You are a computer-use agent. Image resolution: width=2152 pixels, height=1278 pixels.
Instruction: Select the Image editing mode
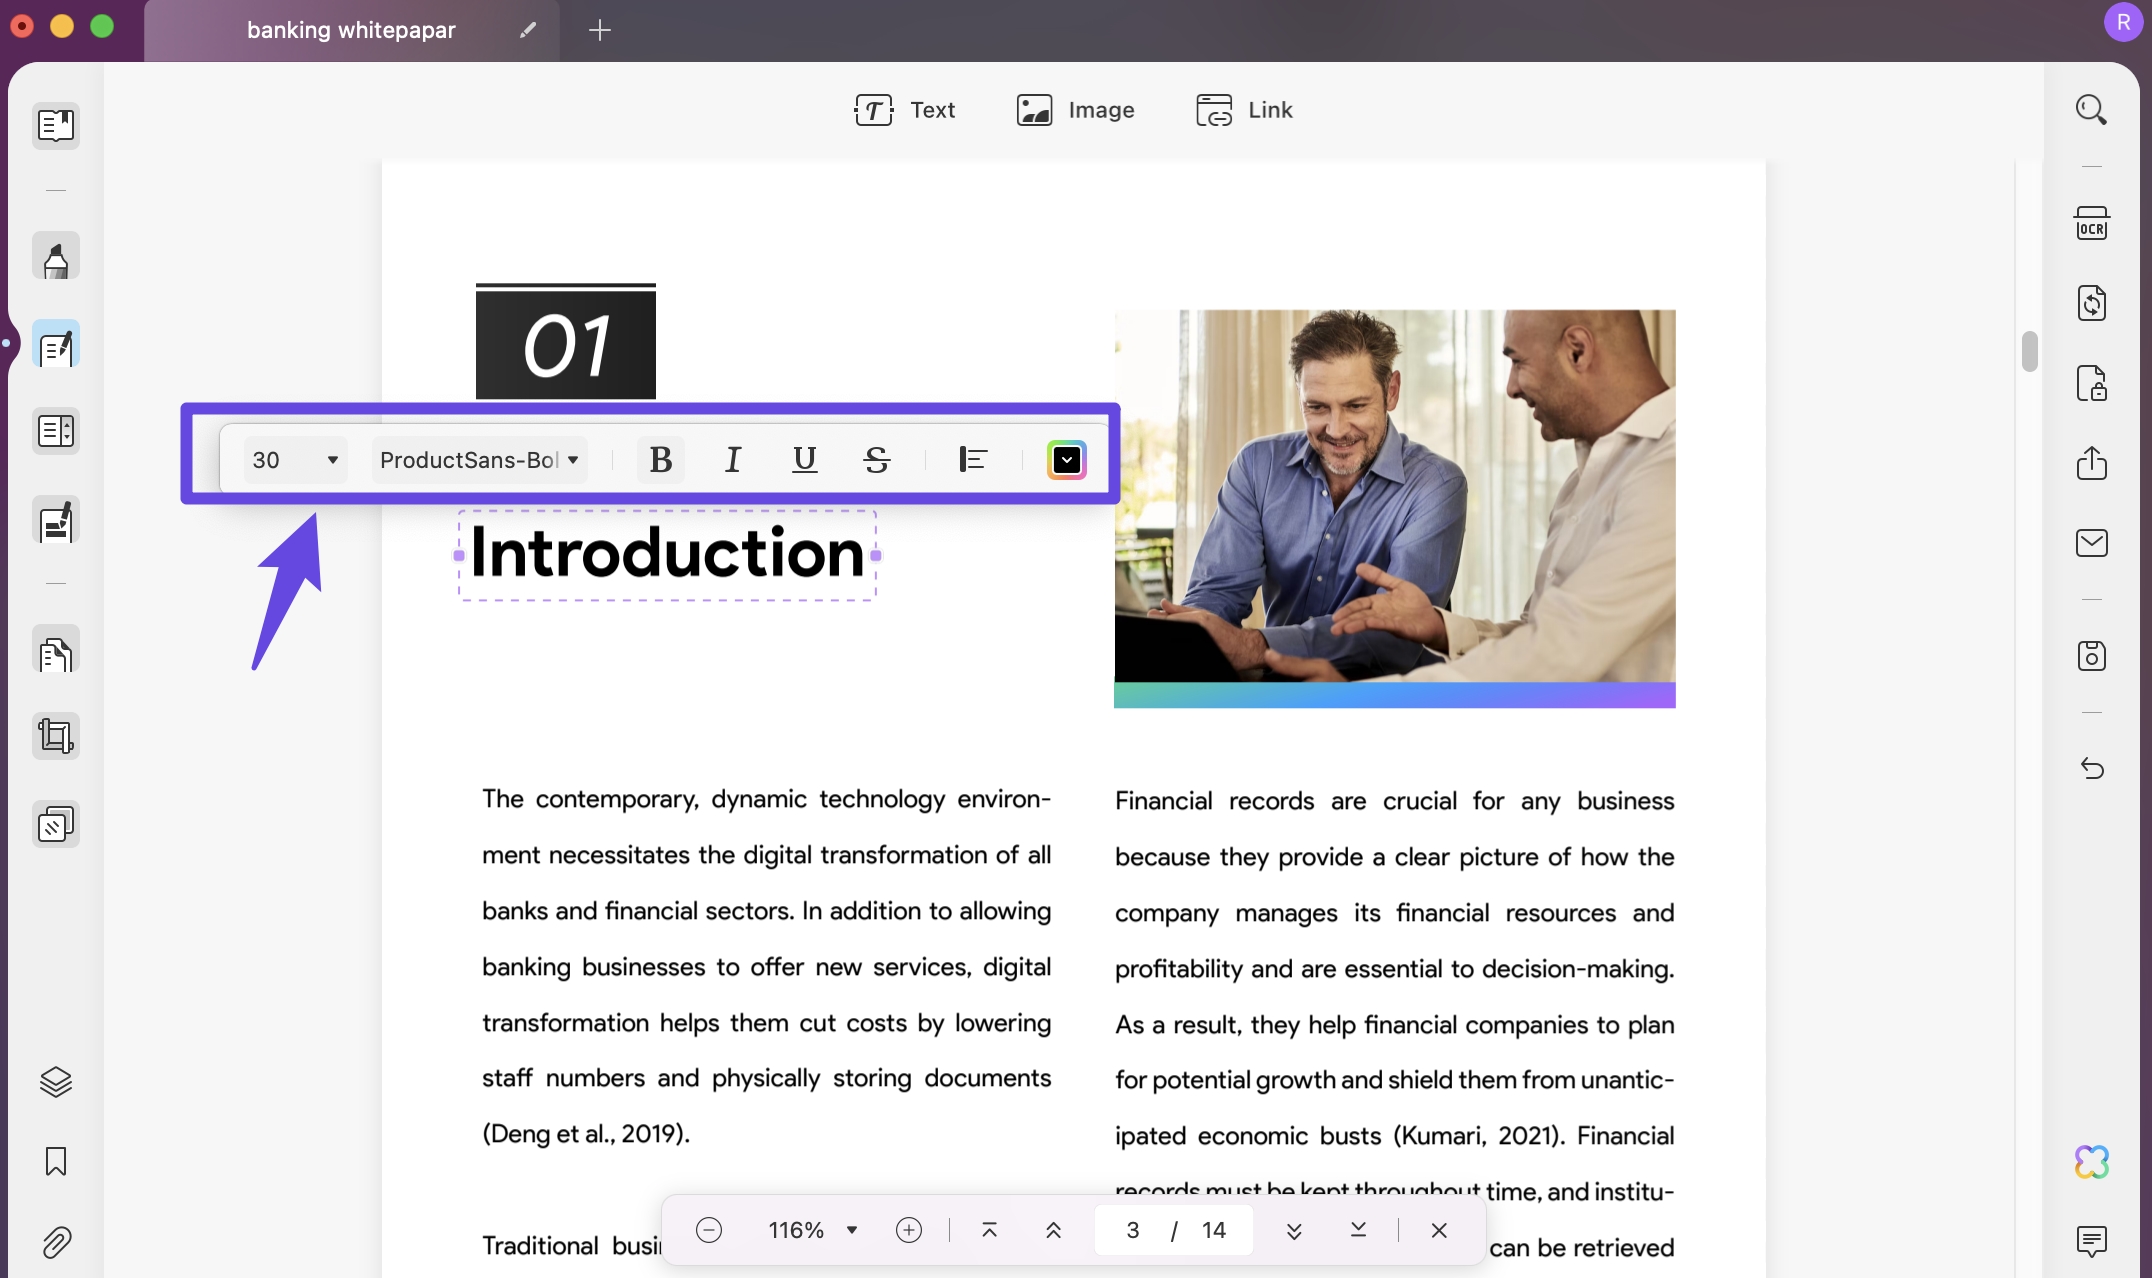(1075, 110)
